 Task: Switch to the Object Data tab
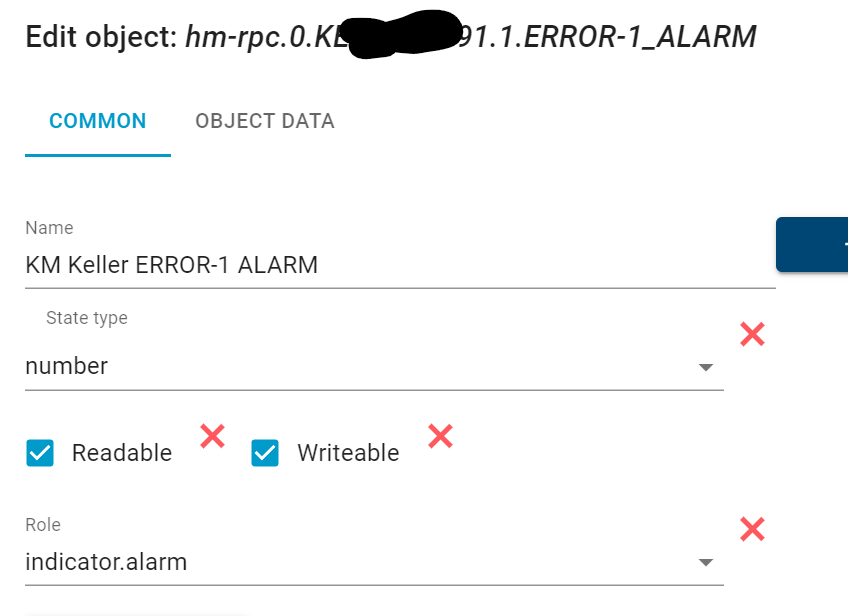(265, 121)
